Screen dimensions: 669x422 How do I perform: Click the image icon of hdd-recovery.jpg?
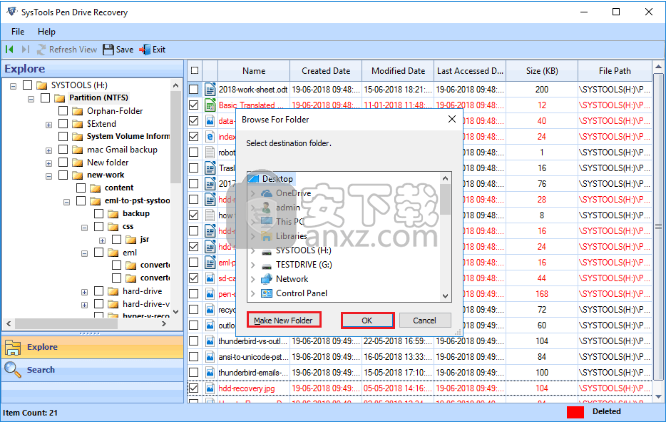click(x=210, y=388)
